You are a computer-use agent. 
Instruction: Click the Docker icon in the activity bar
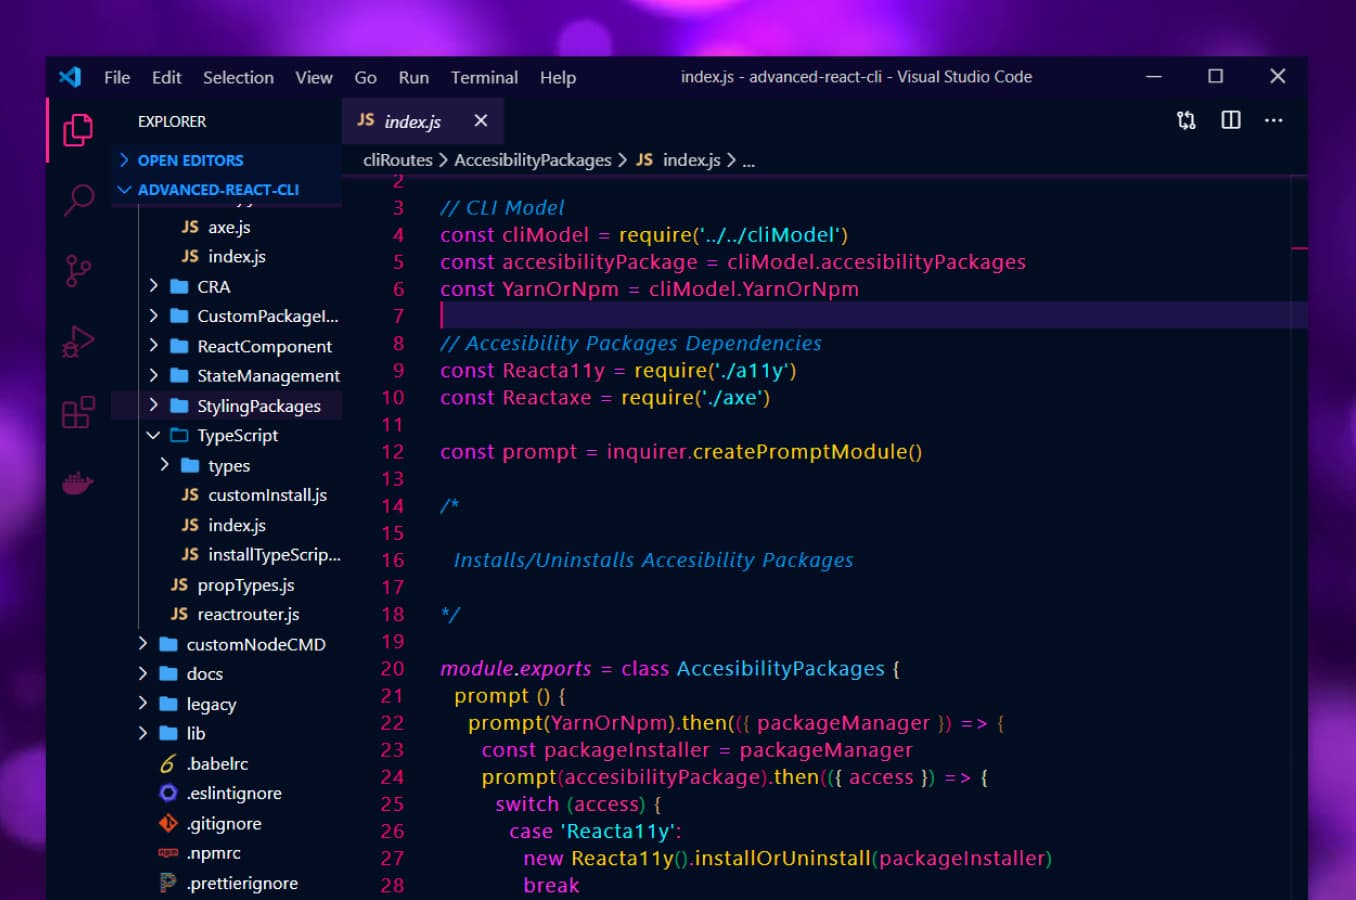pyautogui.click(x=77, y=483)
